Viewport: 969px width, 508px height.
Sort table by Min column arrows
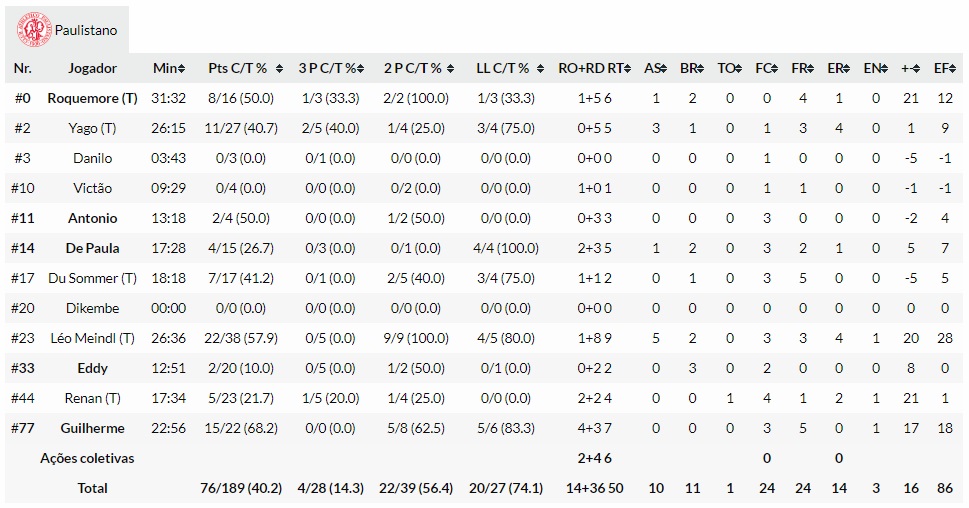coord(169,68)
